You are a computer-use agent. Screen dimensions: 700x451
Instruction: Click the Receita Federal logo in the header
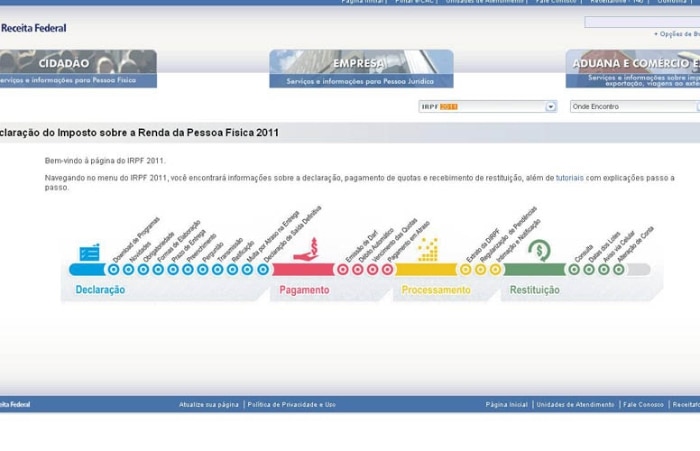pos(33,28)
